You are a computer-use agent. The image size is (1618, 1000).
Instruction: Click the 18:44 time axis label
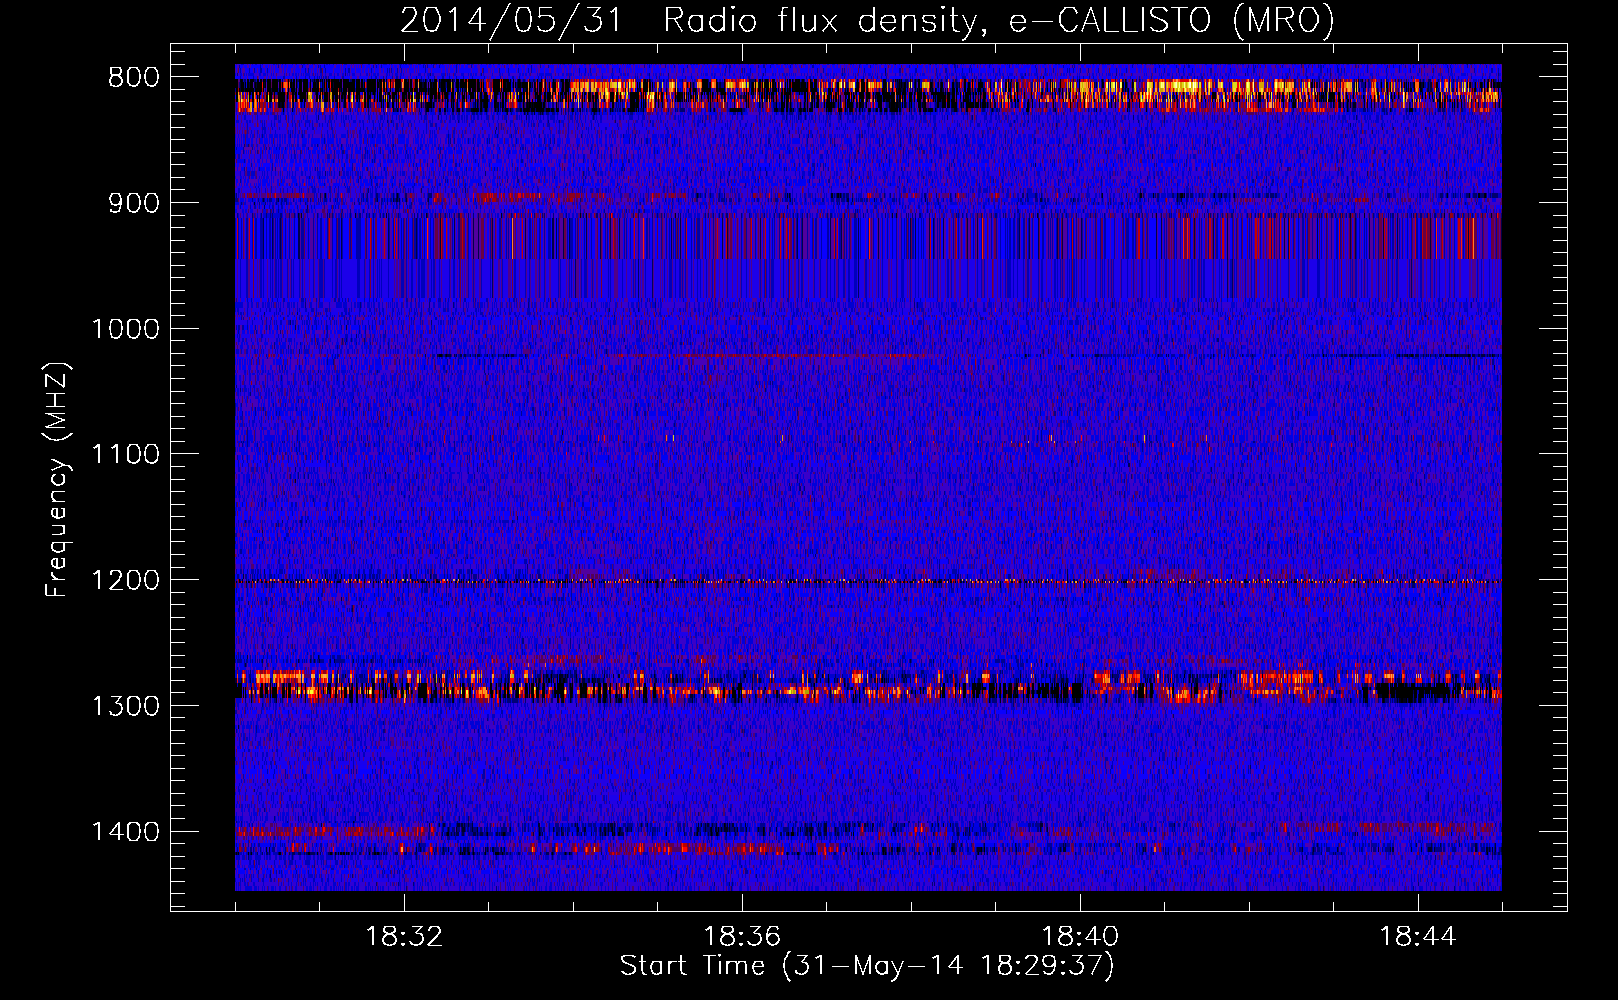[x=1418, y=937]
